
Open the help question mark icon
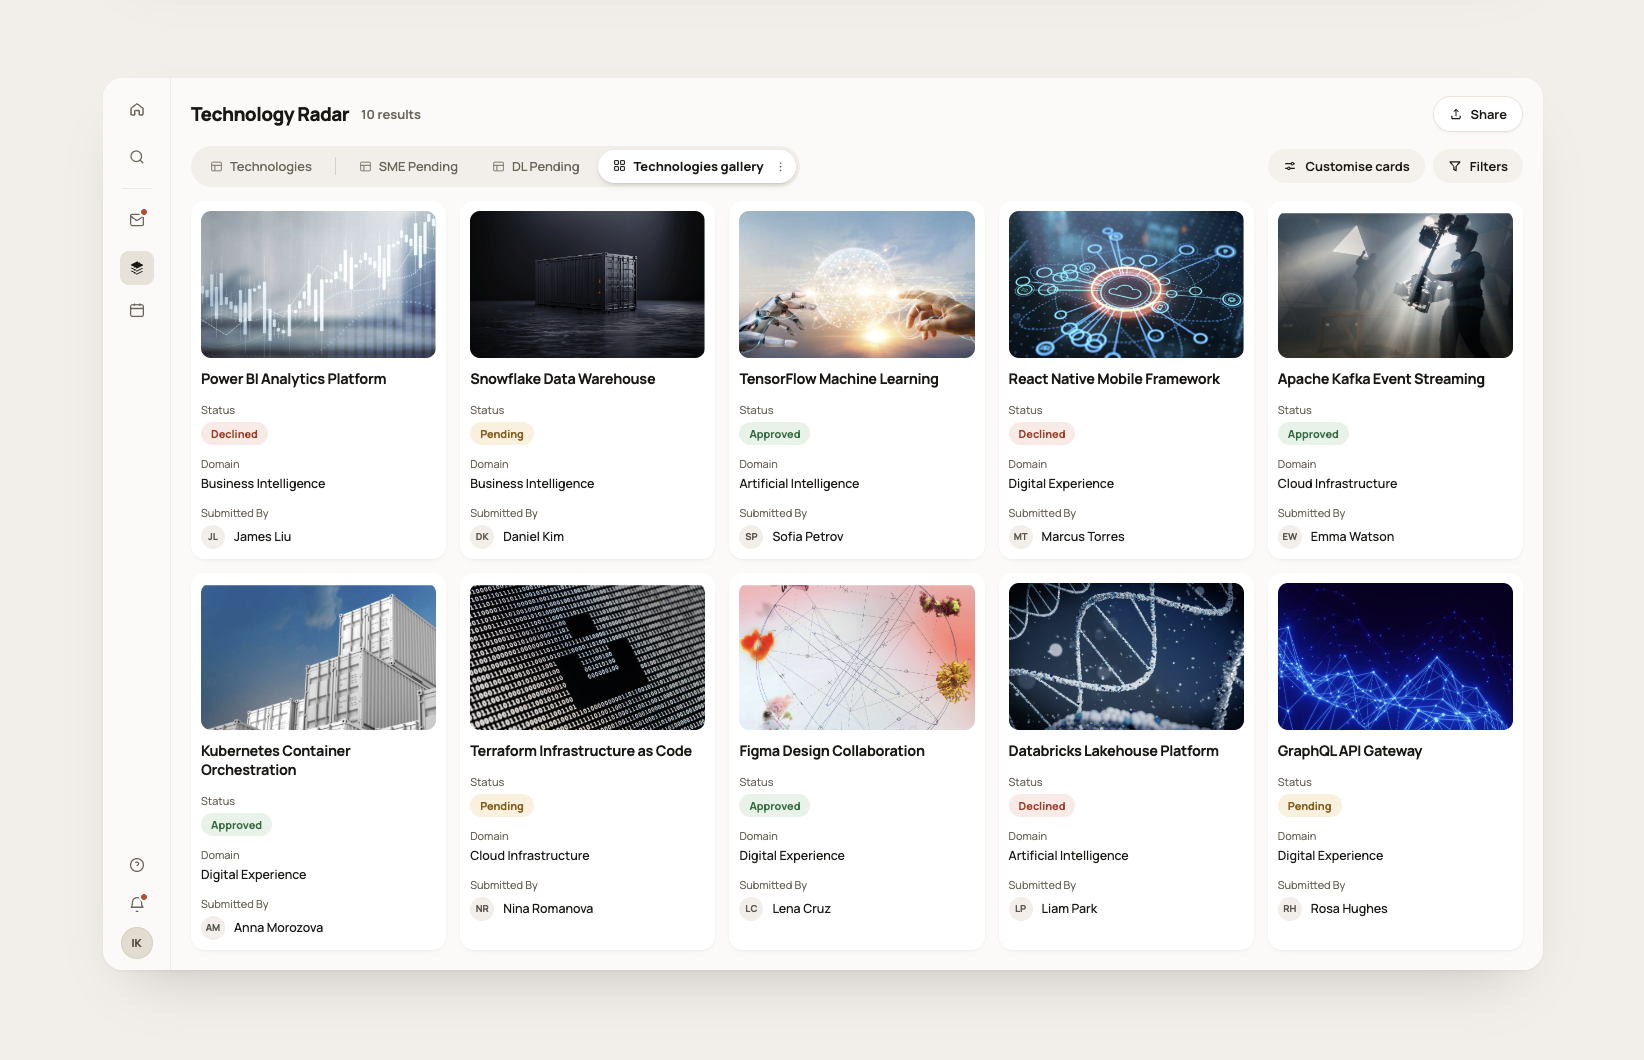(x=137, y=865)
